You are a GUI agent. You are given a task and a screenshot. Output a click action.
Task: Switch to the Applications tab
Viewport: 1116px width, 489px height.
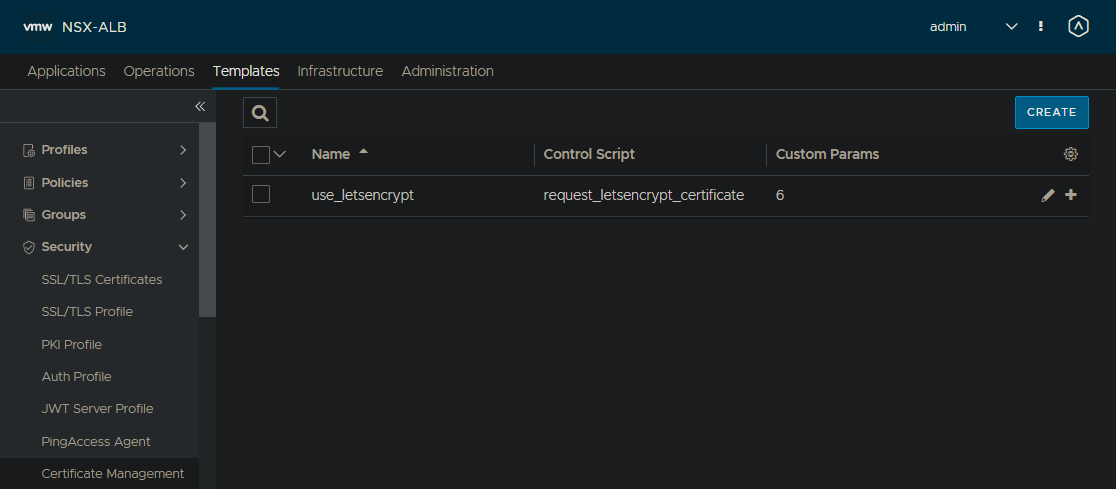(x=66, y=71)
